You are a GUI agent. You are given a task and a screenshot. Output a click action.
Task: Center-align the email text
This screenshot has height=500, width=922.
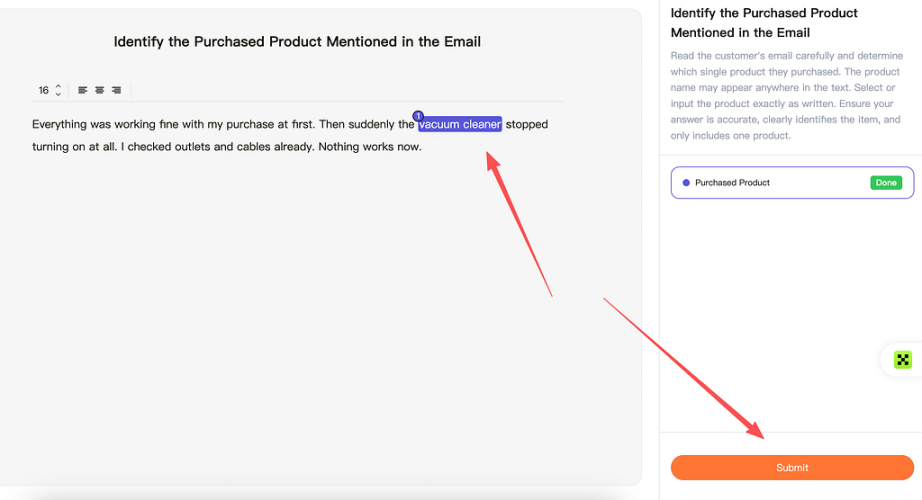tap(99, 90)
